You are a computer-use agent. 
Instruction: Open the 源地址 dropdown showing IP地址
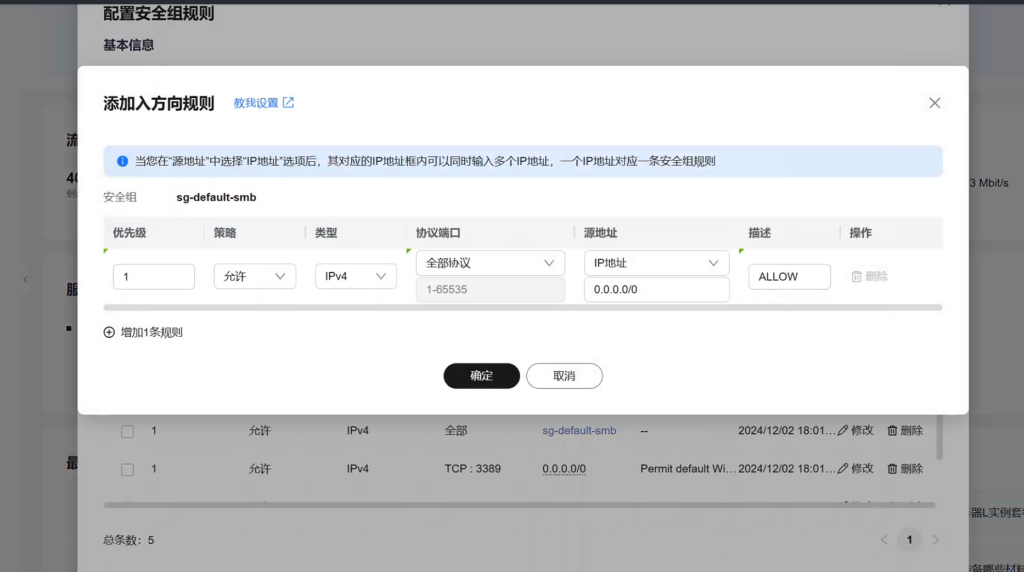pos(656,263)
